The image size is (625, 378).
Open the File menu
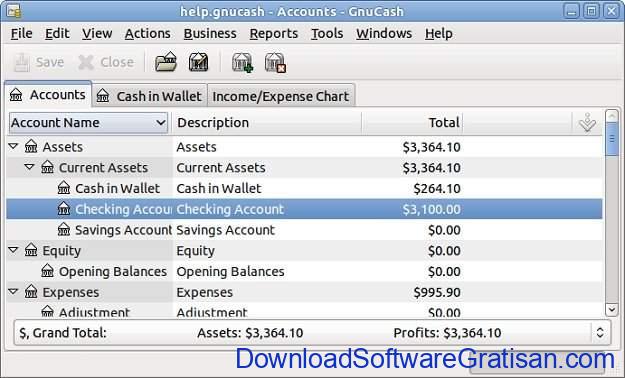click(22, 33)
